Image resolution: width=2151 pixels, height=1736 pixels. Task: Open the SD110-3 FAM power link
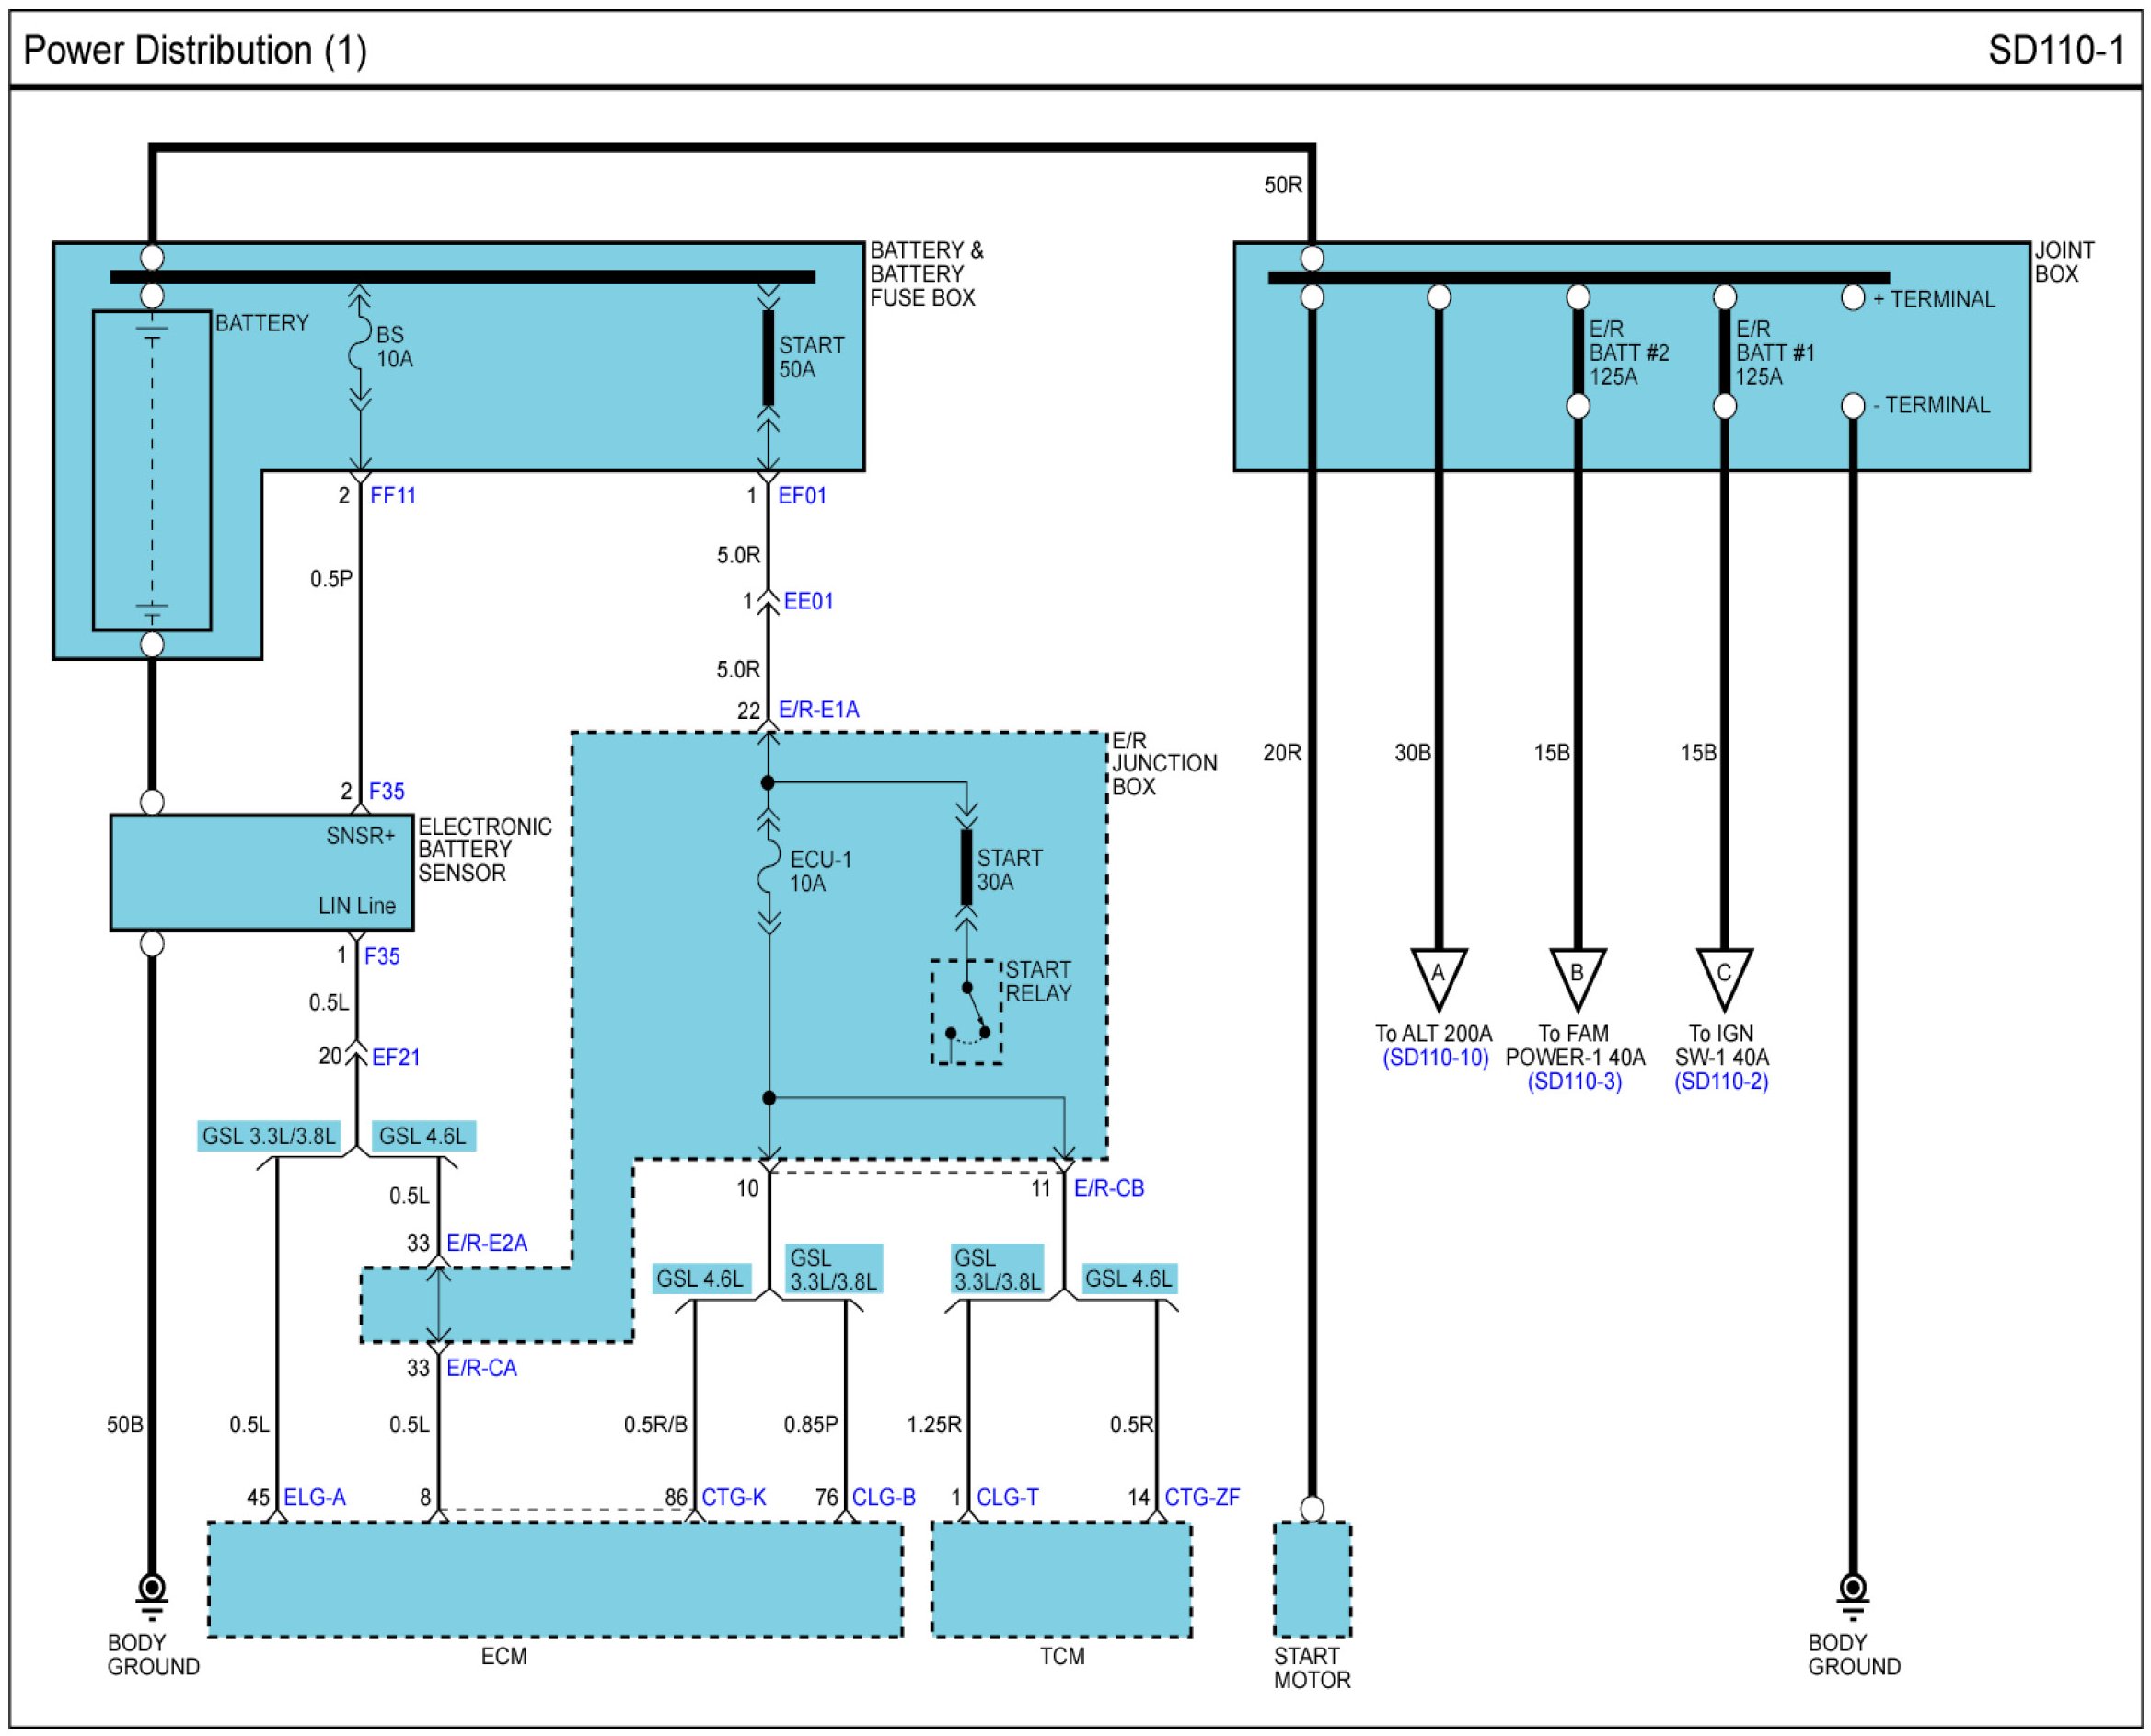click(1574, 1082)
